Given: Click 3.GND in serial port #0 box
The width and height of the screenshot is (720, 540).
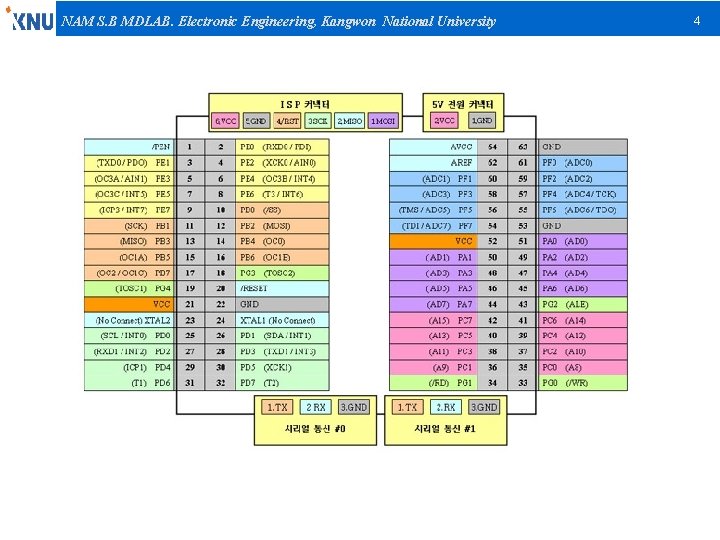Looking at the screenshot, I should coord(354,407).
